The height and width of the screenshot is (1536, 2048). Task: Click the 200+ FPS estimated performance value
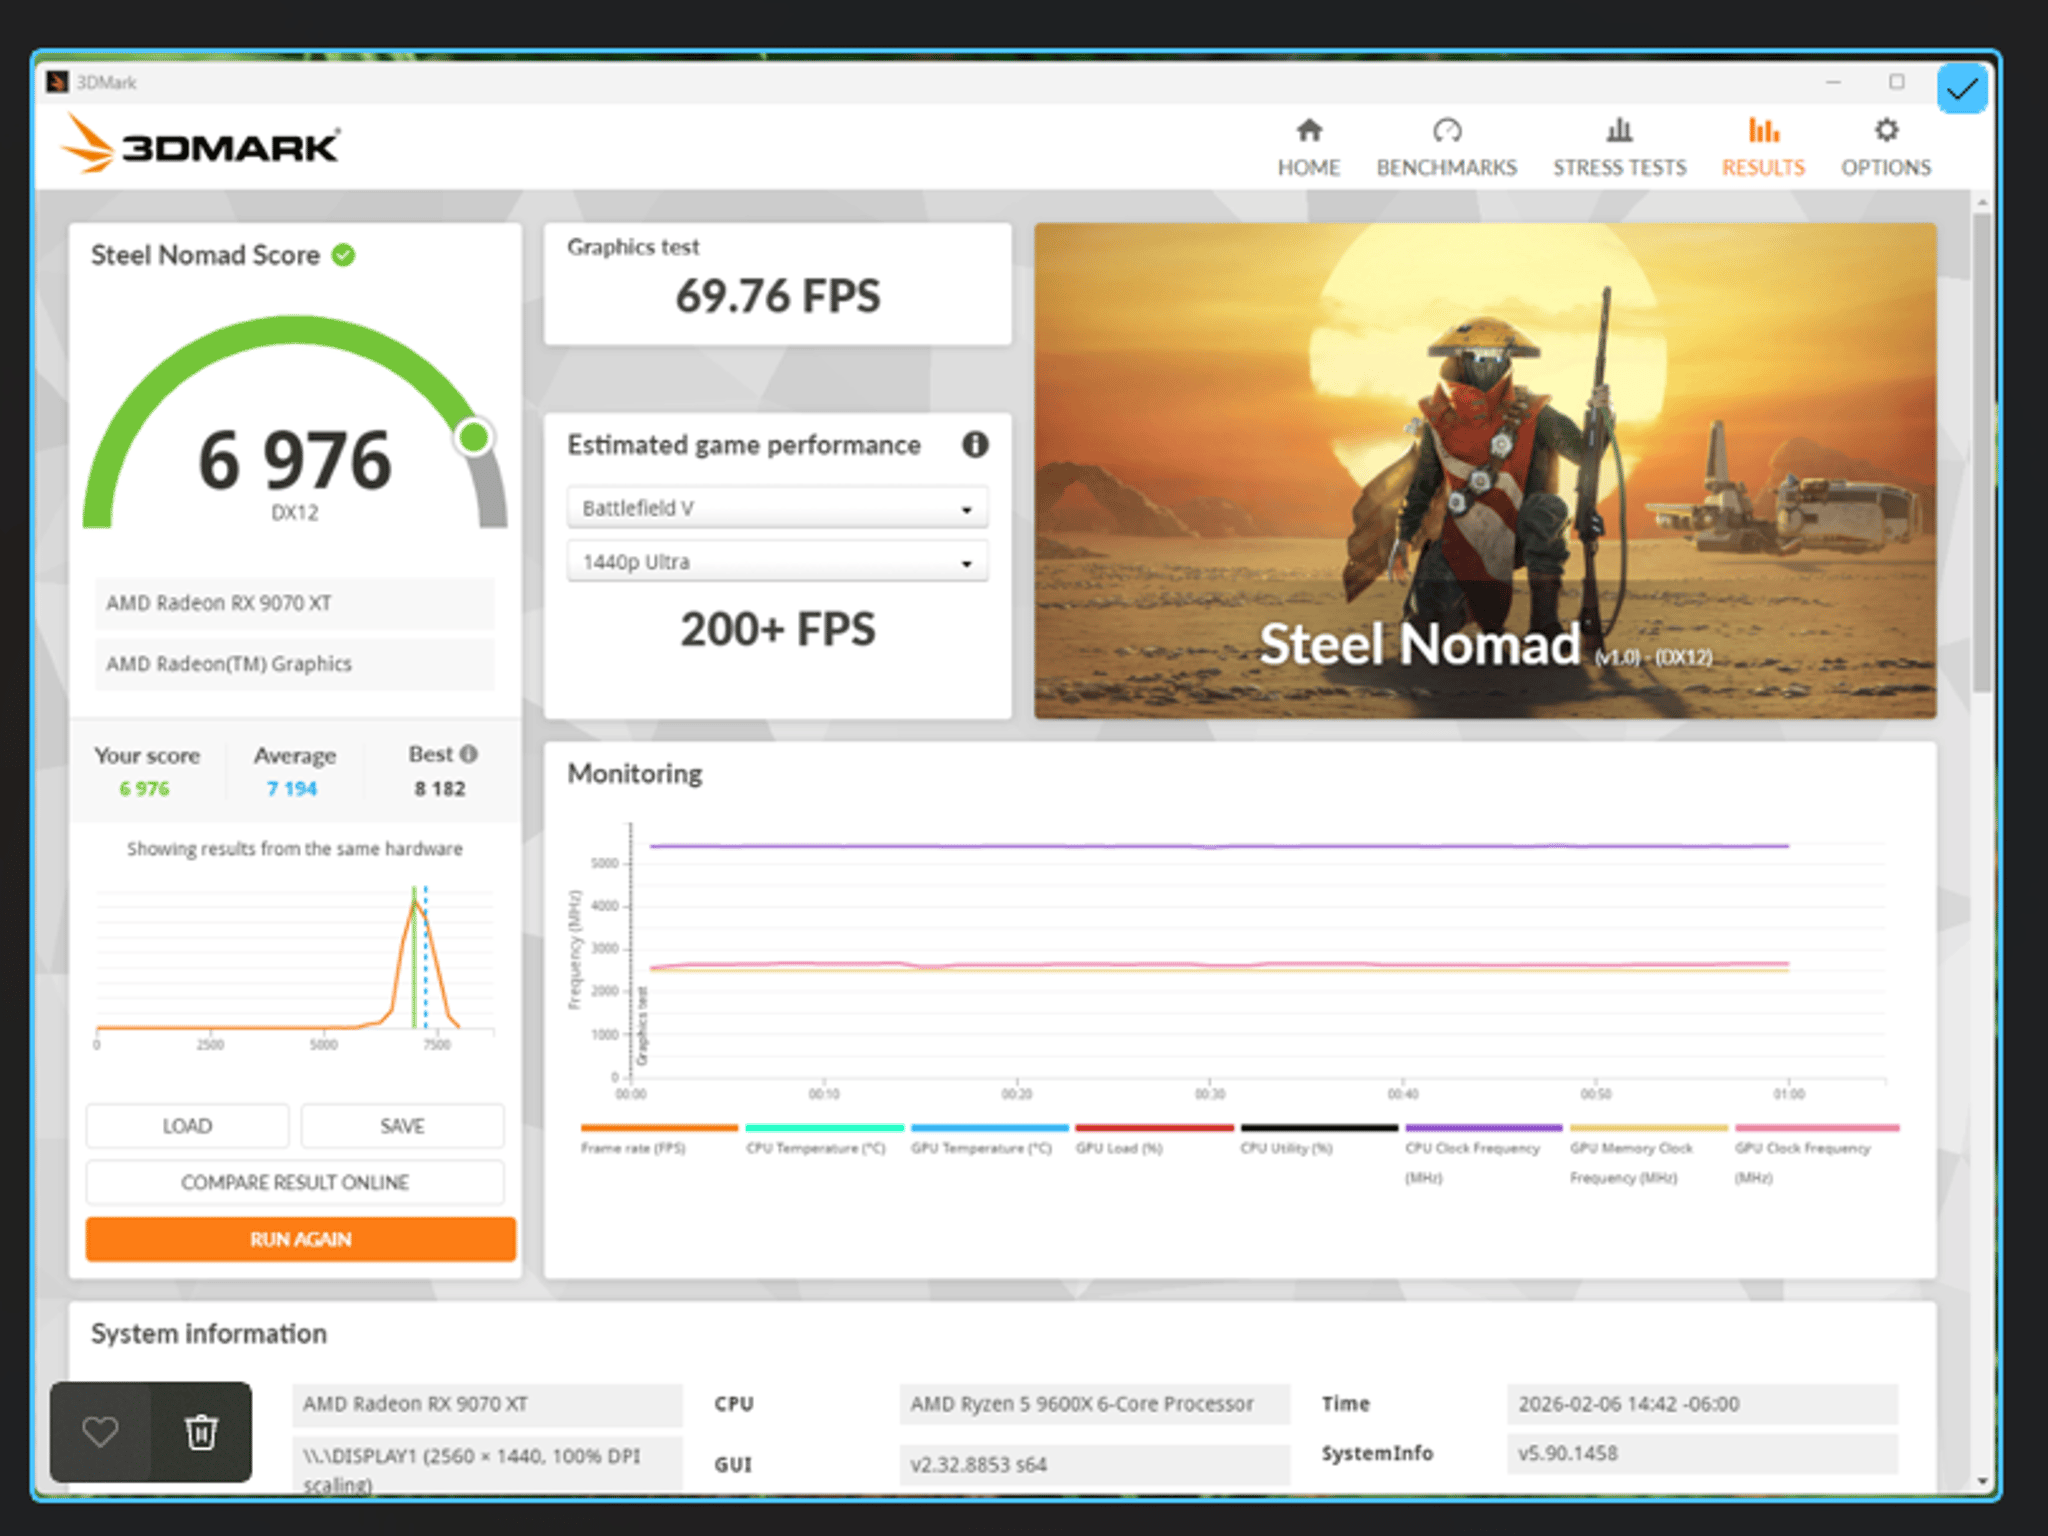point(778,630)
